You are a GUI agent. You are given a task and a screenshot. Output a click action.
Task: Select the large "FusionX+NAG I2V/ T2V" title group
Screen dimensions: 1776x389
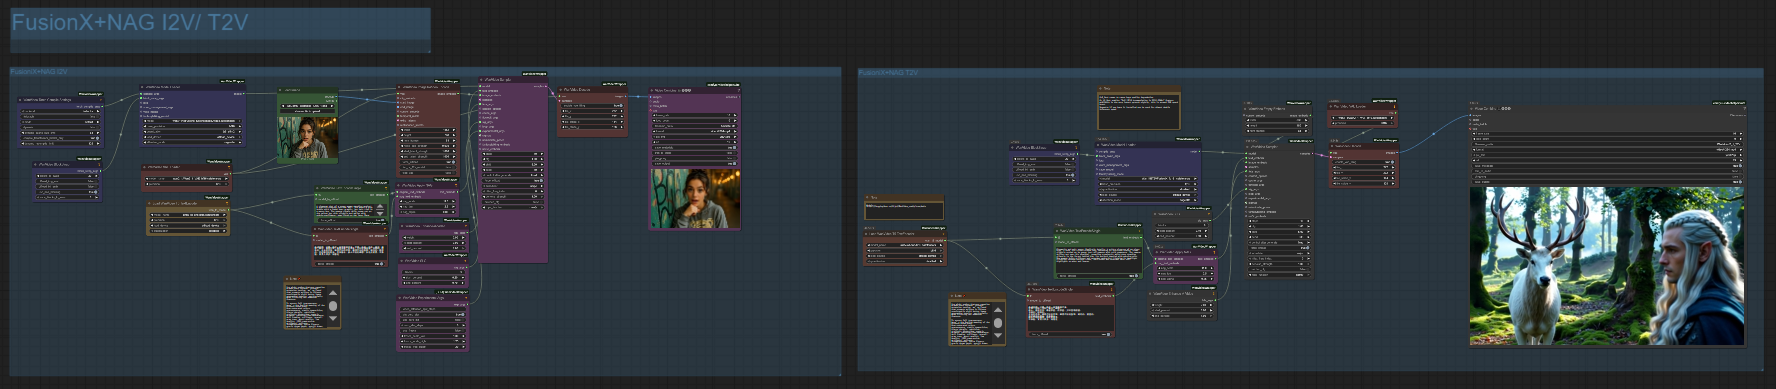click(220, 29)
